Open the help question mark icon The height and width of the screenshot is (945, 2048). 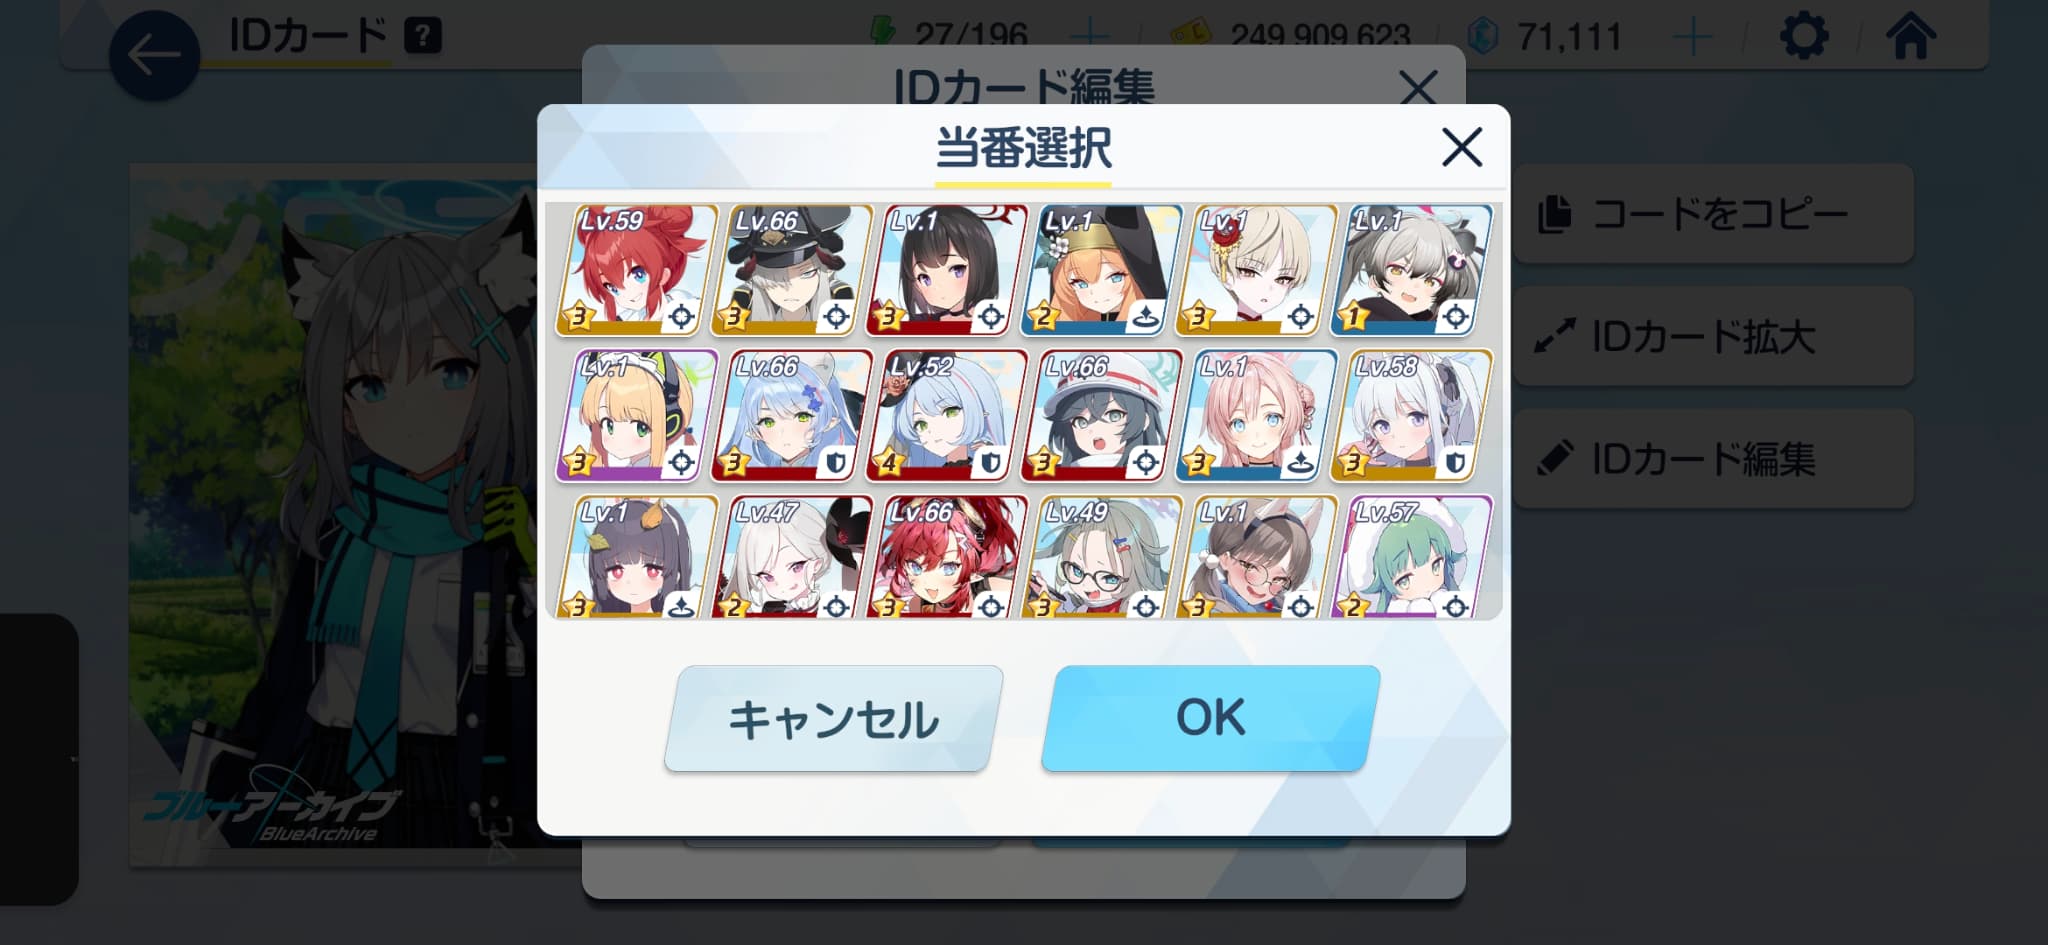point(422,37)
